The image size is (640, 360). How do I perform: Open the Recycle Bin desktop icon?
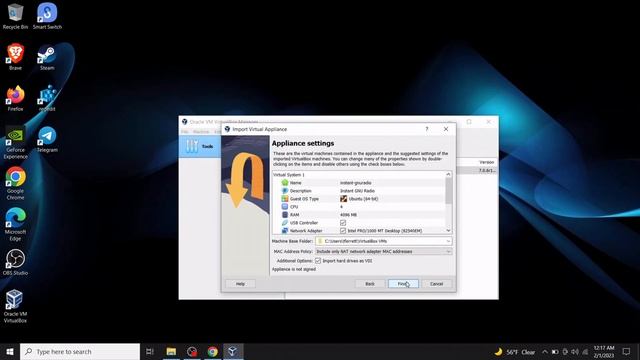click(x=15, y=16)
